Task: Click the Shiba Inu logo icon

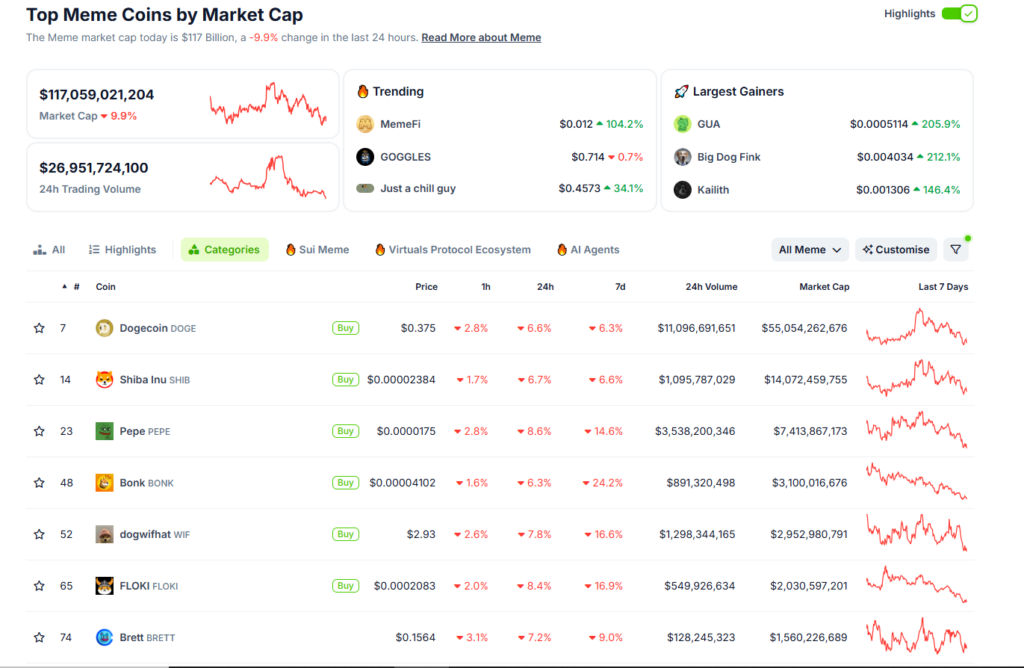Action: tap(104, 379)
